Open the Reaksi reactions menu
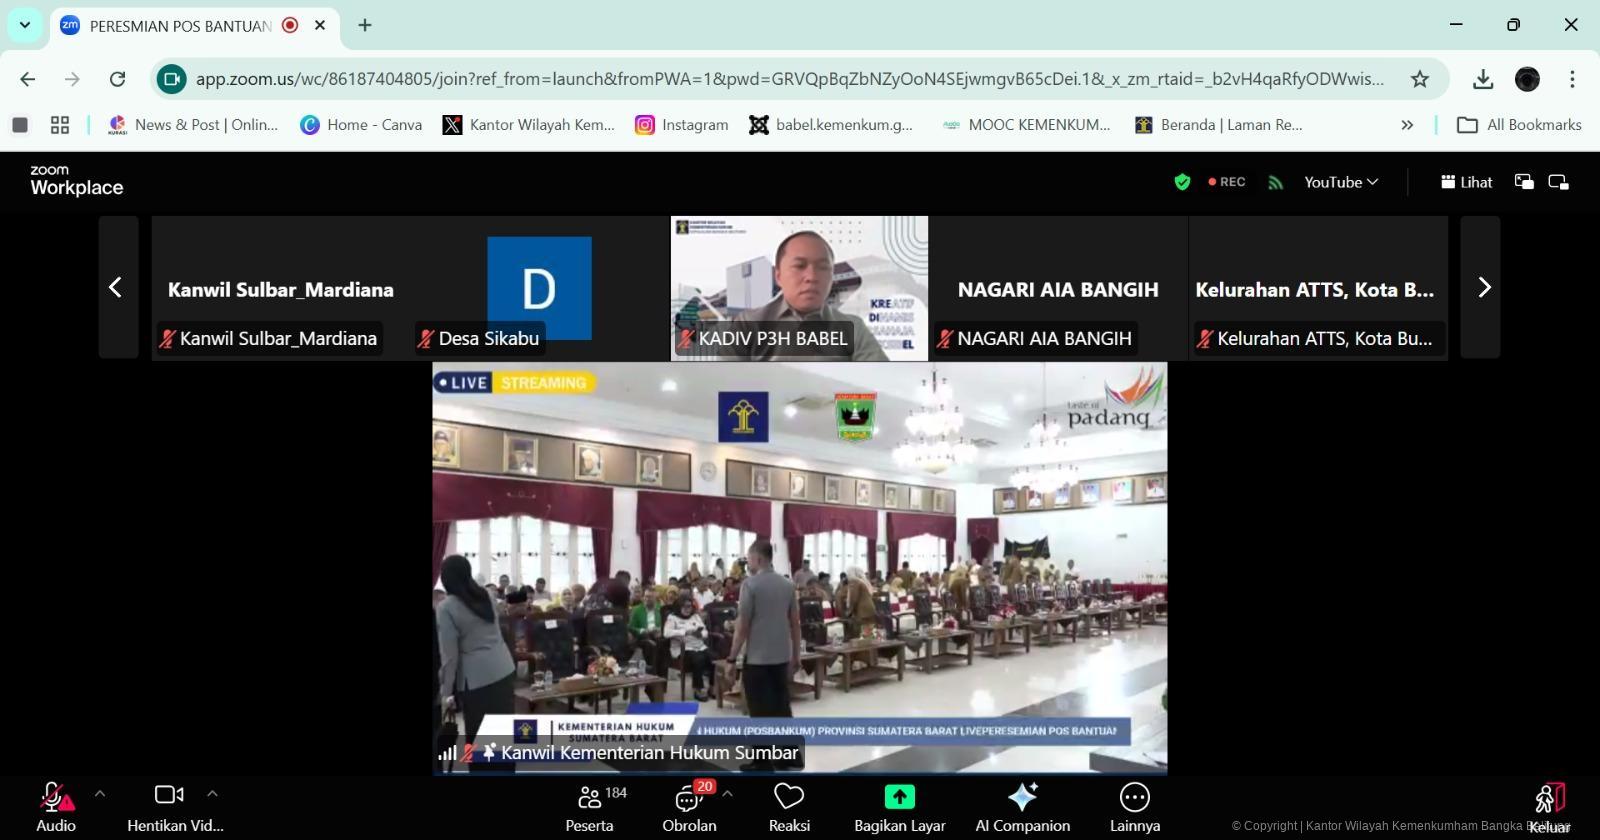The image size is (1600, 840). tap(789, 807)
